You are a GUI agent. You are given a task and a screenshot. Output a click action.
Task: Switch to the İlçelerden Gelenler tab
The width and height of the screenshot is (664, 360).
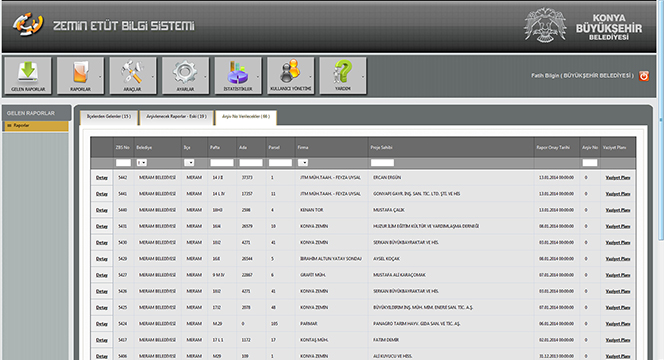point(109,117)
